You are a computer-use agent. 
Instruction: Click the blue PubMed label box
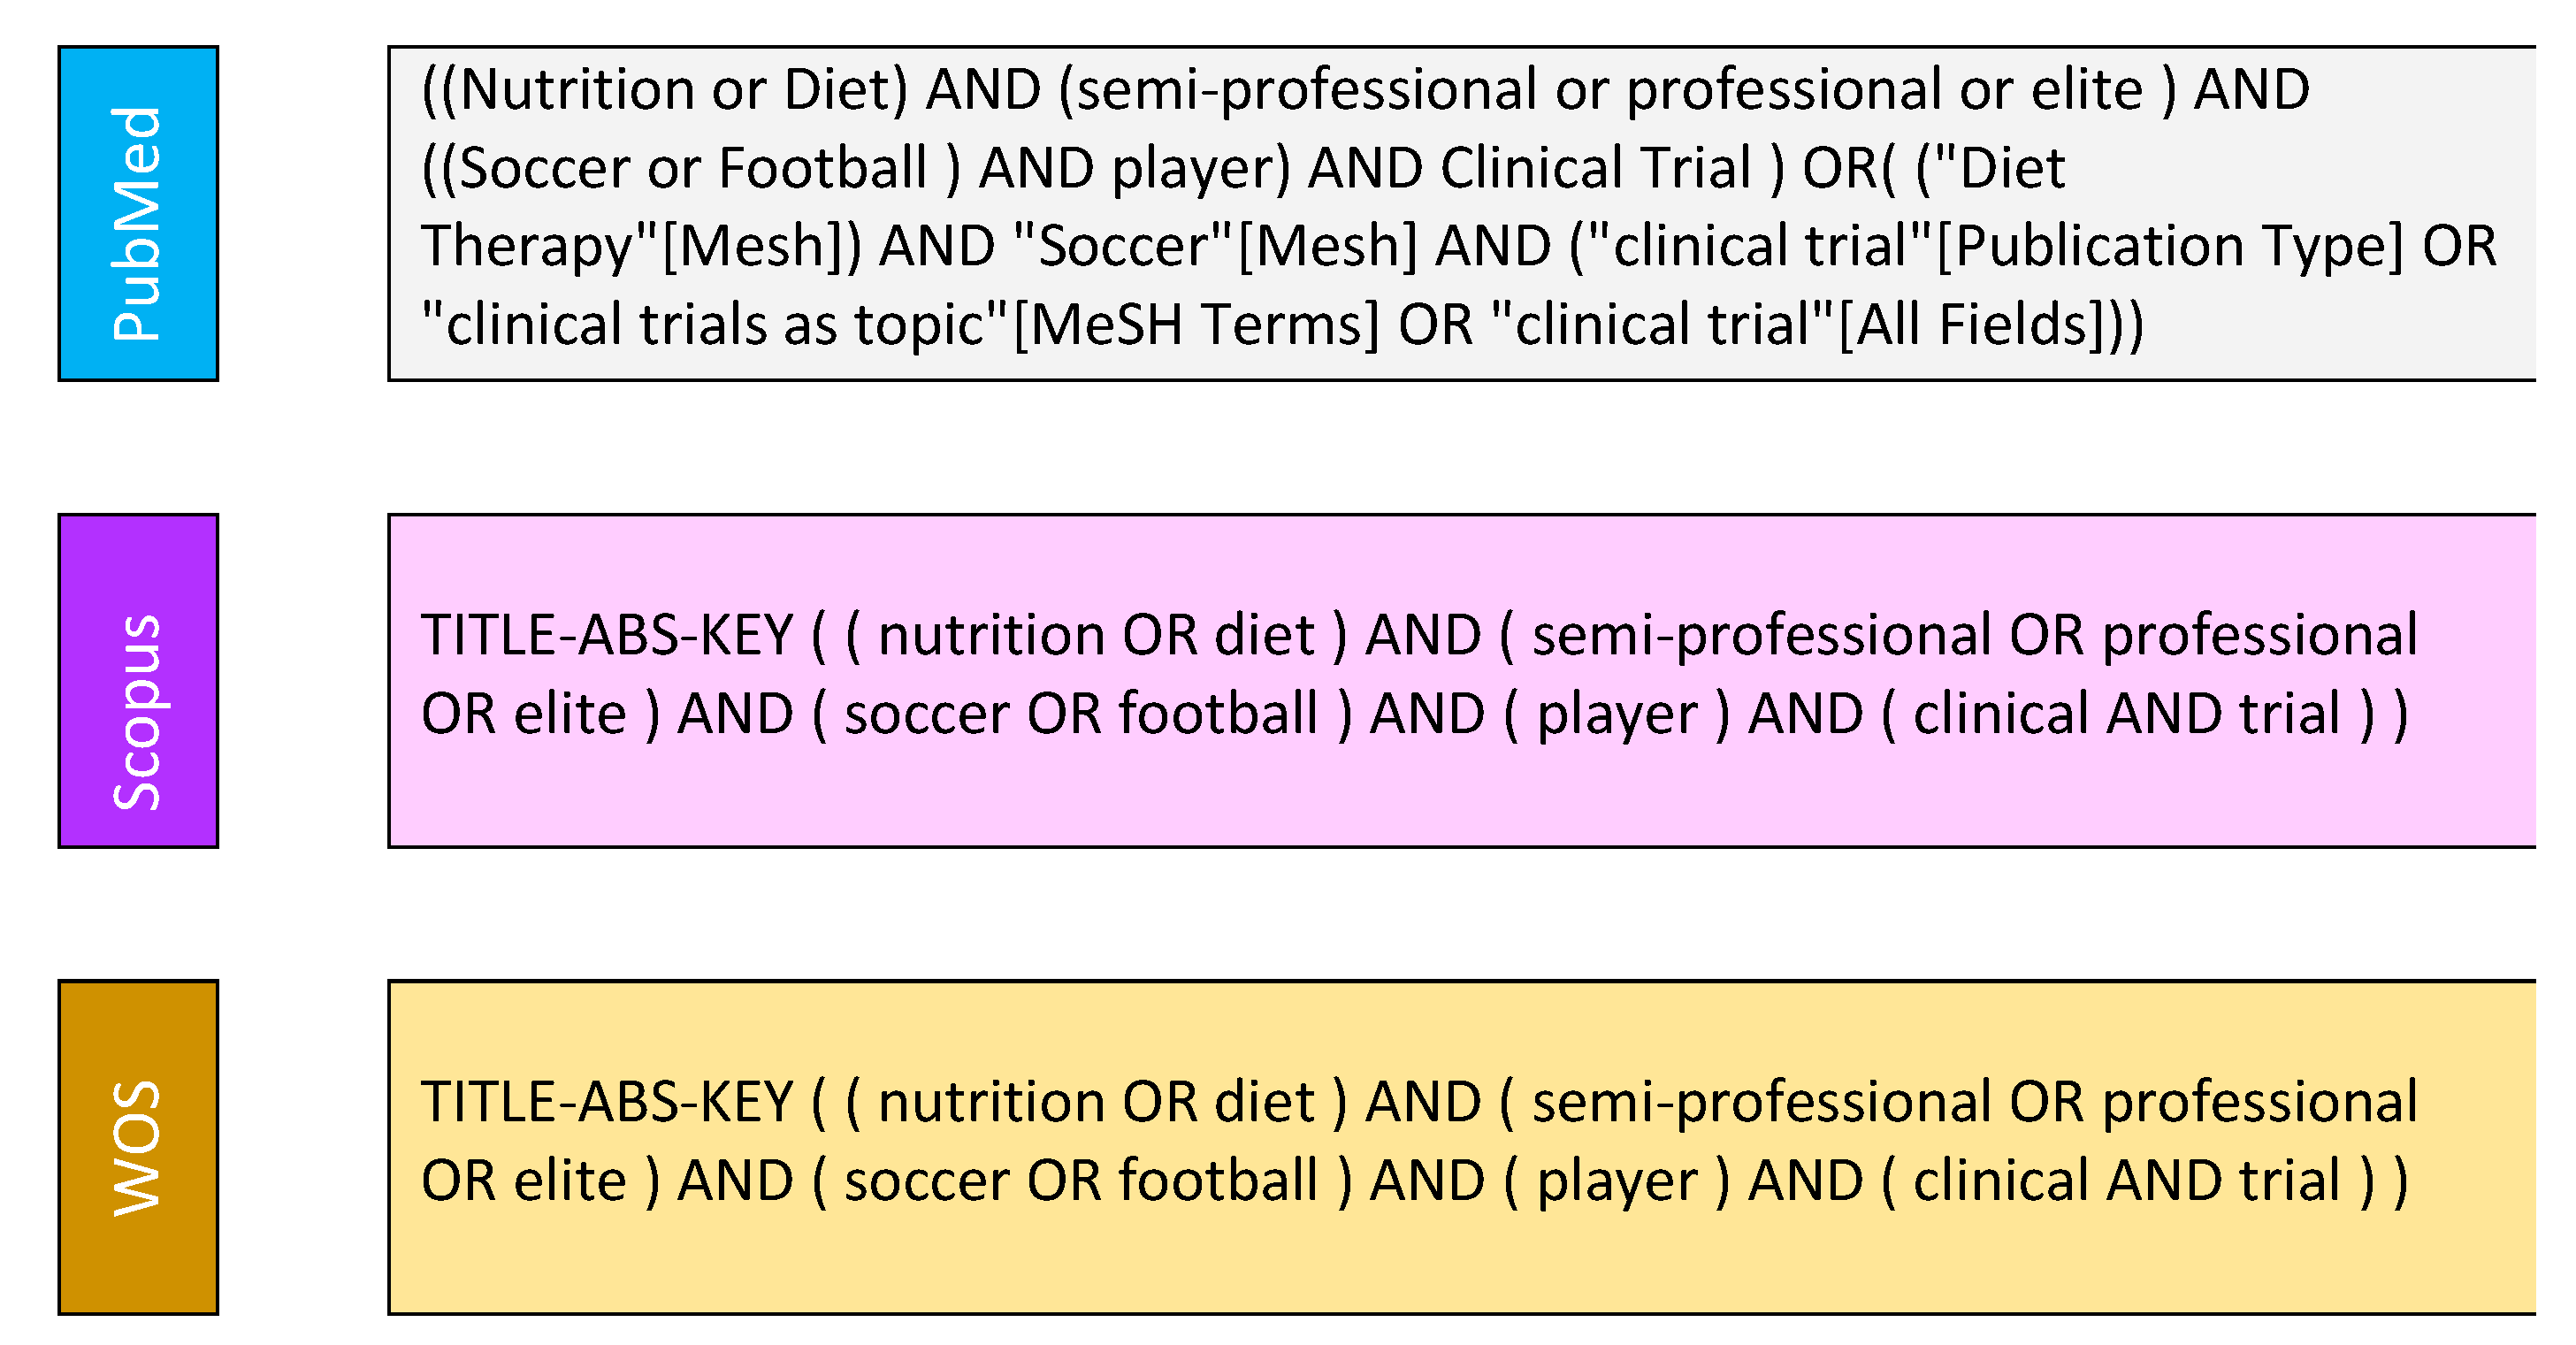[138, 213]
